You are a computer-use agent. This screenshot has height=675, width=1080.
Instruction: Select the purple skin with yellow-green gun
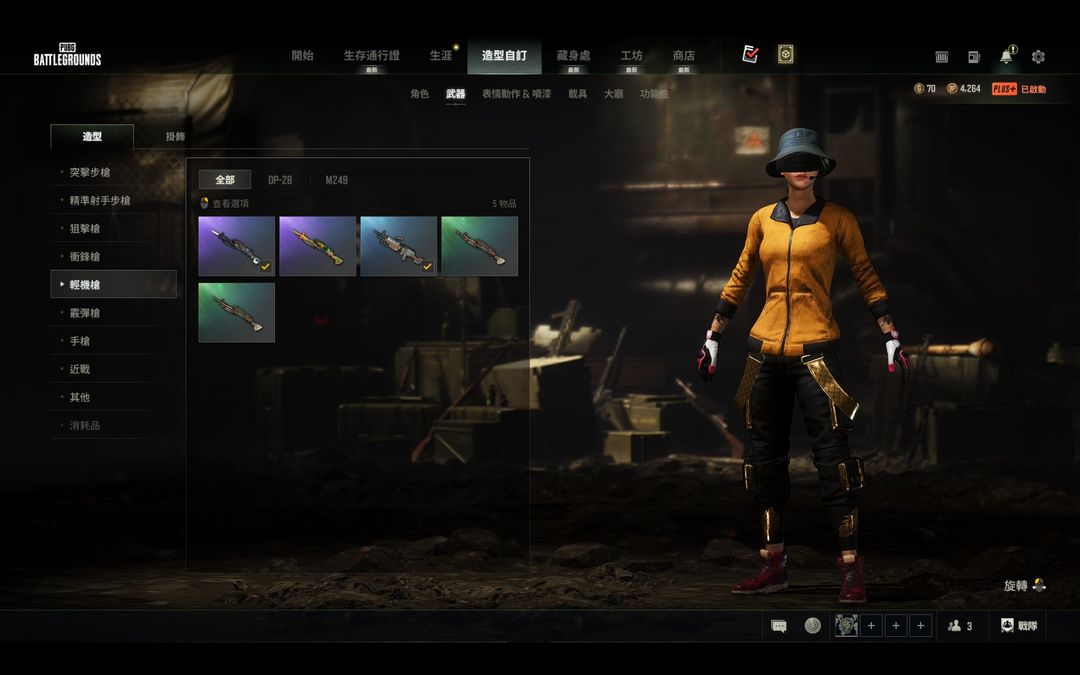coord(318,246)
